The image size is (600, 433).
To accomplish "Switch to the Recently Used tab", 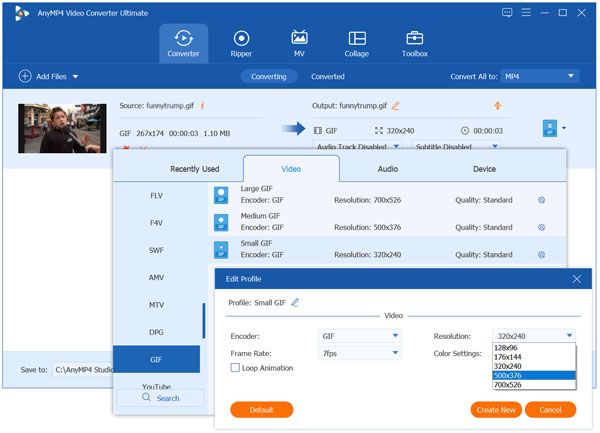I will click(x=194, y=169).
